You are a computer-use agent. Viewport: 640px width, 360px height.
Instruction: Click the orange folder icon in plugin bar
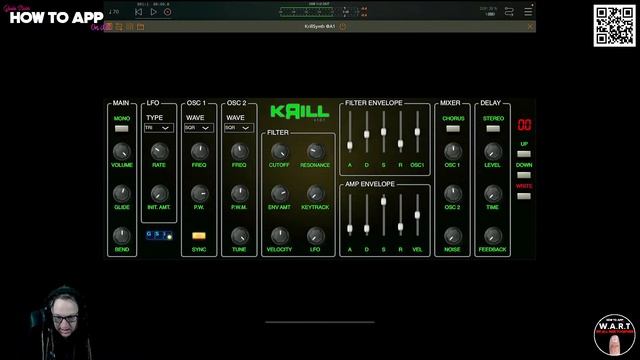tap(140, 27)
